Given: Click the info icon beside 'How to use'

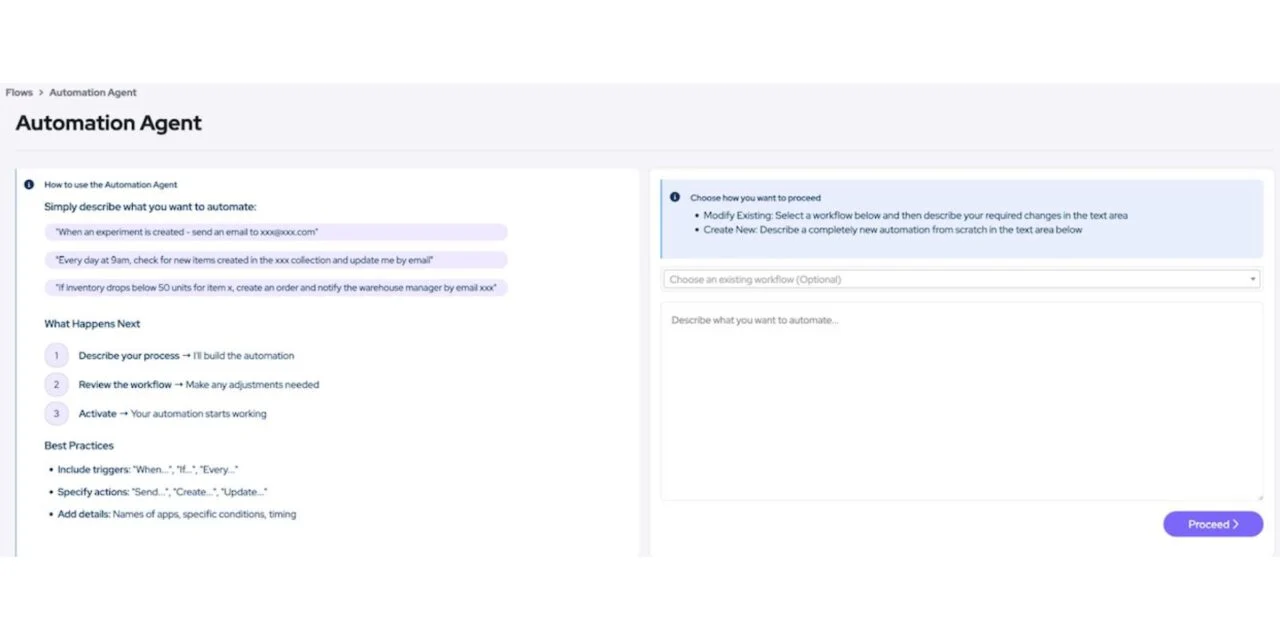Looking at the screenshot, I should pos(29,185).
